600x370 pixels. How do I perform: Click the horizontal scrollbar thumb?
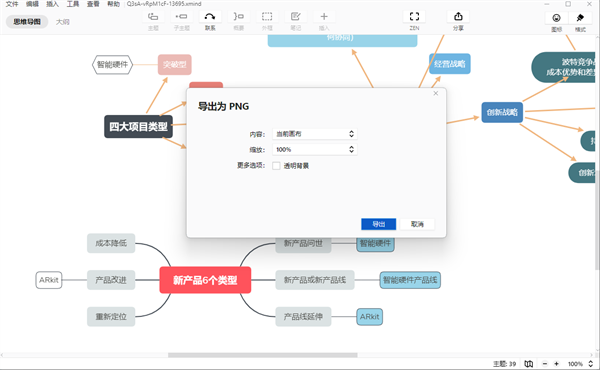[262, 355]
